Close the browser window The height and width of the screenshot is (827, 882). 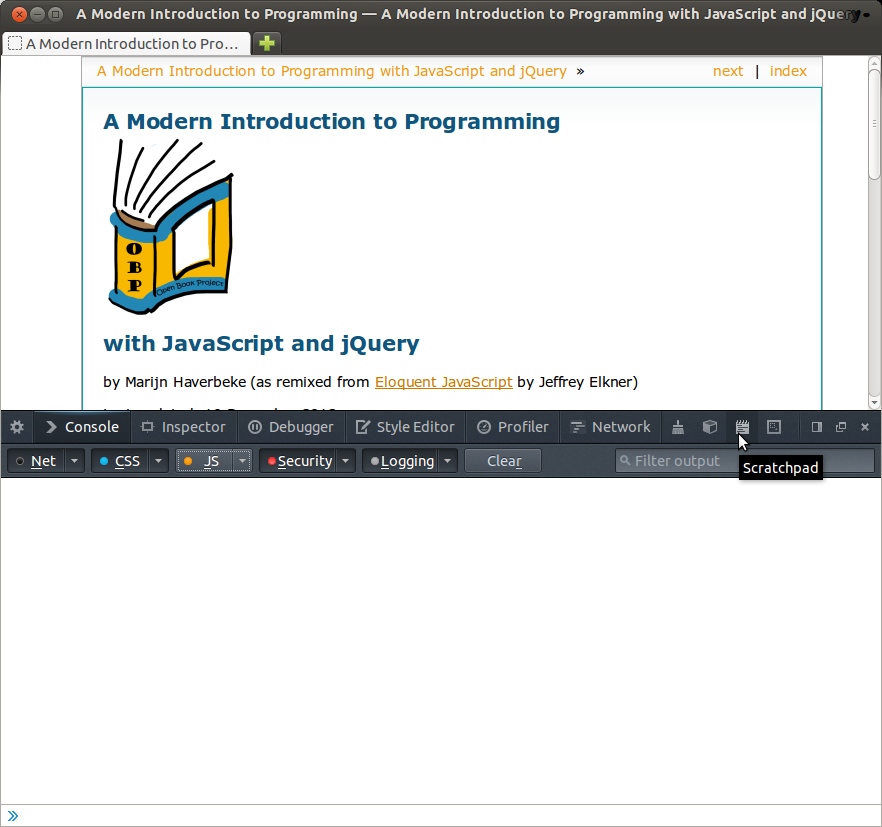[19, 14]
